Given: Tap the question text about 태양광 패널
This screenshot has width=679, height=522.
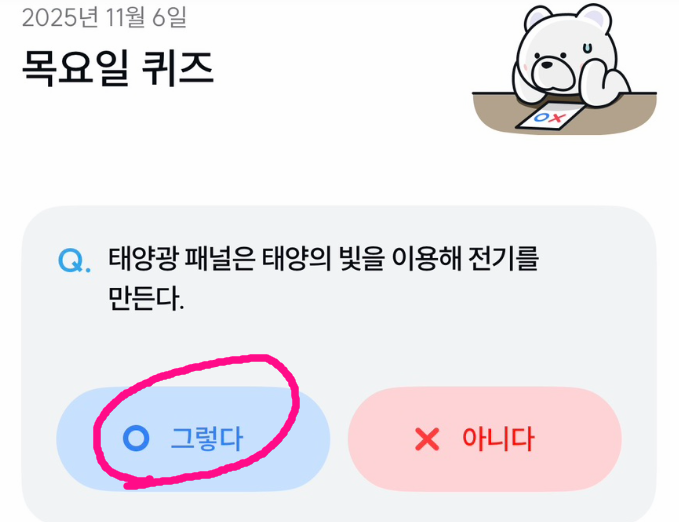Looking at the screenshot, I should coord(323,279).
